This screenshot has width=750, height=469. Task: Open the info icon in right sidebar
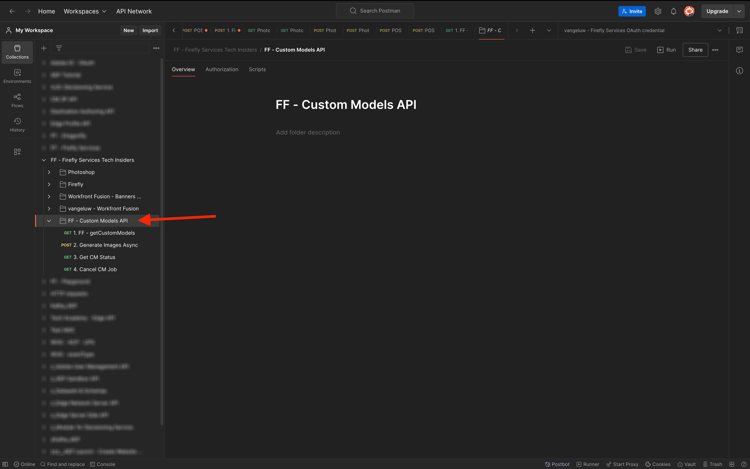(739, 71)
